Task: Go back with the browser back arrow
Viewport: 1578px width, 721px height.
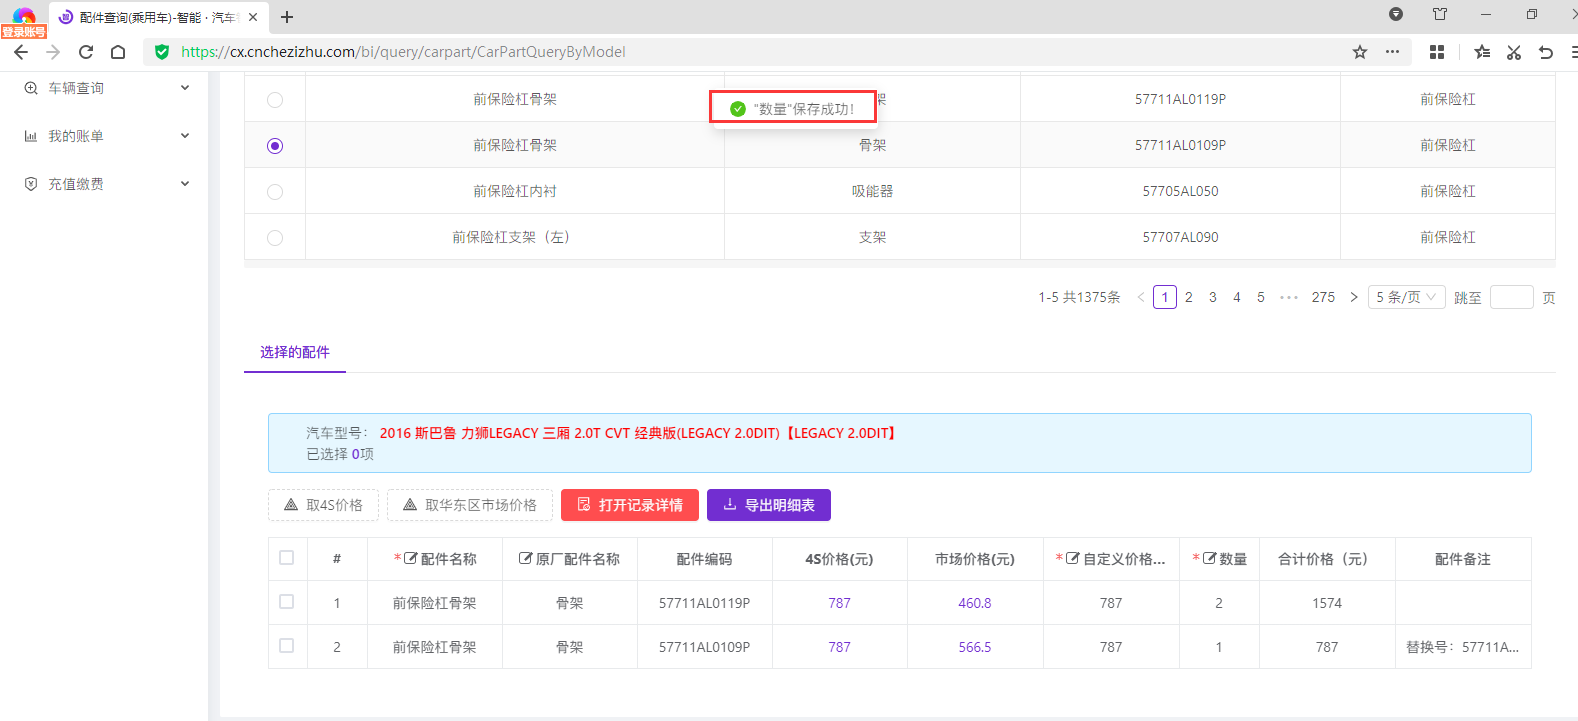Action: pos(21,52)
